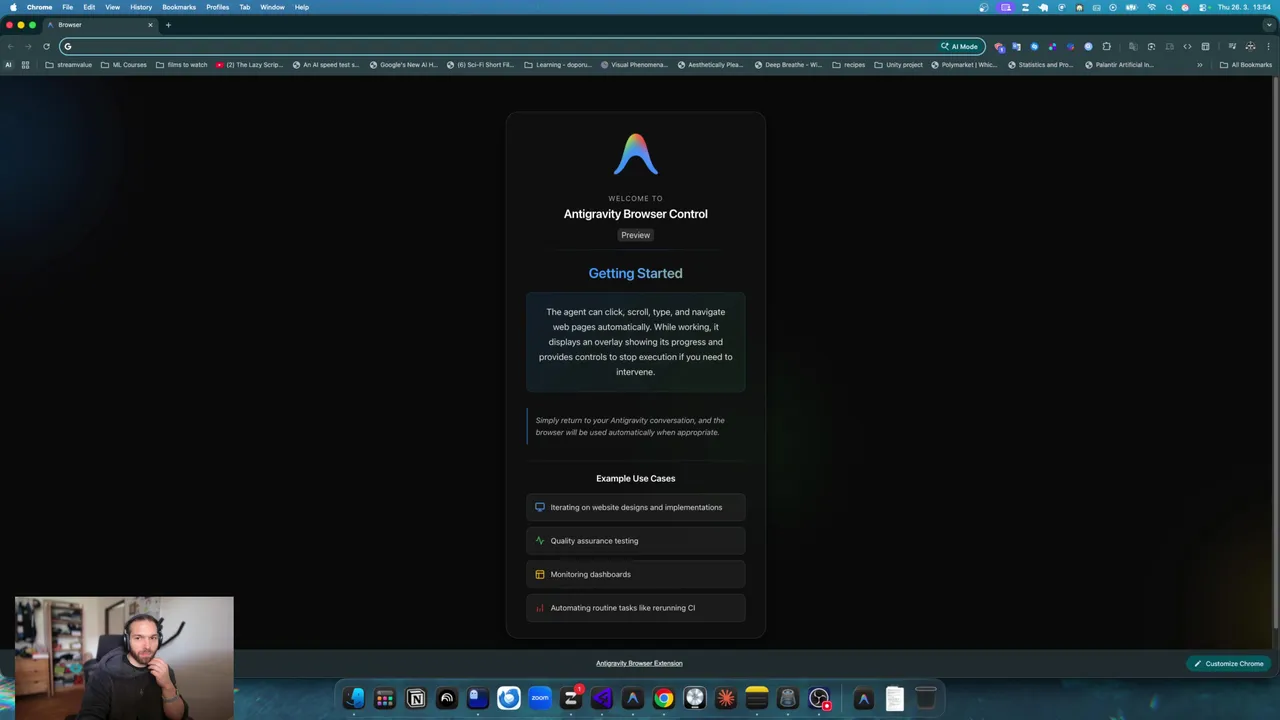Open the media controls playlist icon
The width and height of the screenshot is (1280, 720).
point(1232,46)
